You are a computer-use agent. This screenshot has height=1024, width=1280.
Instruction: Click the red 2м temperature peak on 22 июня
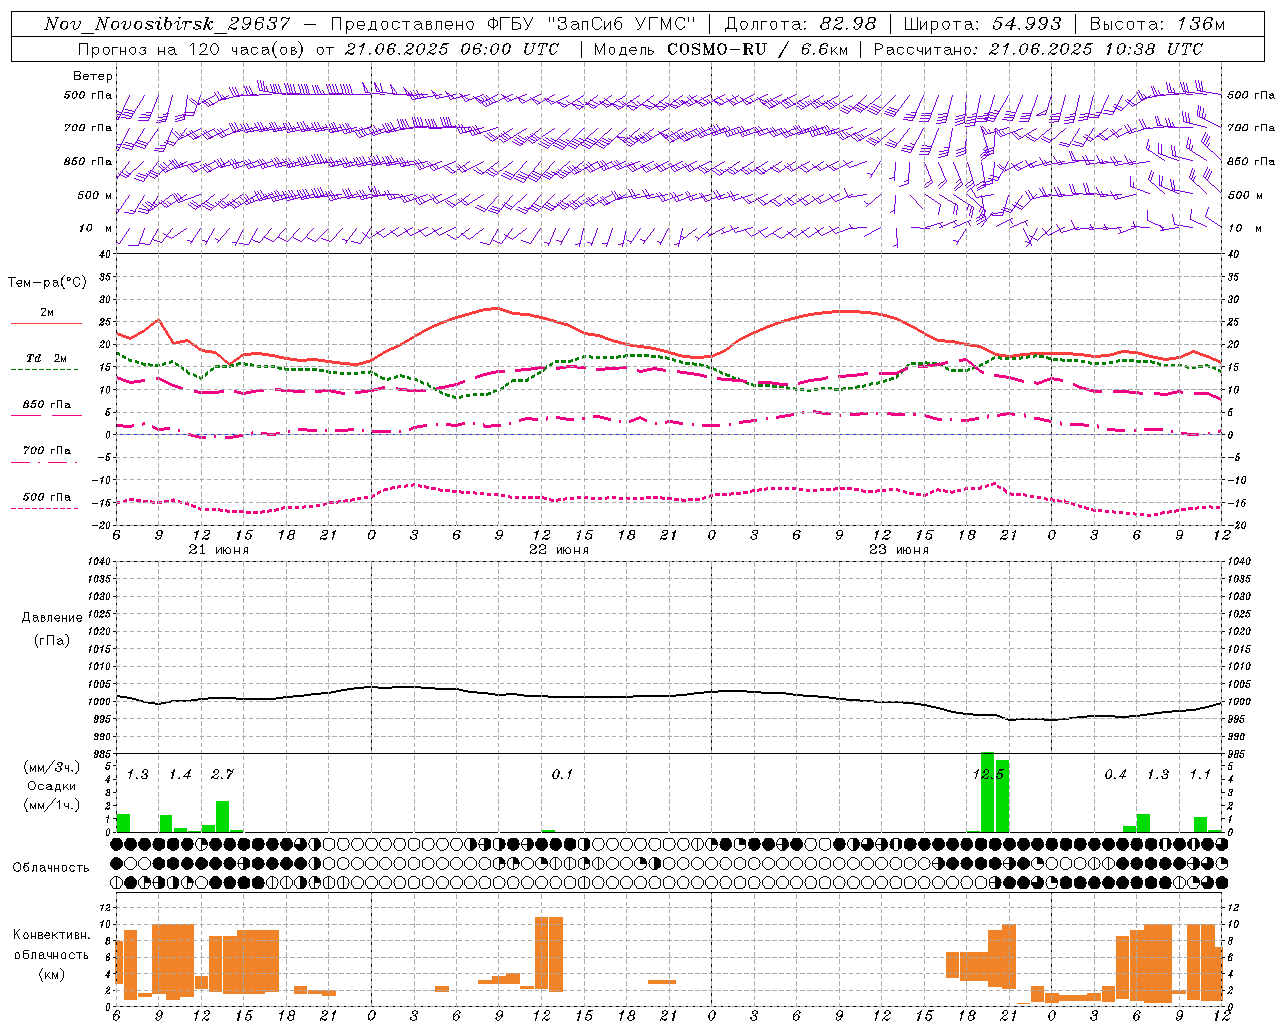(496, 308)
